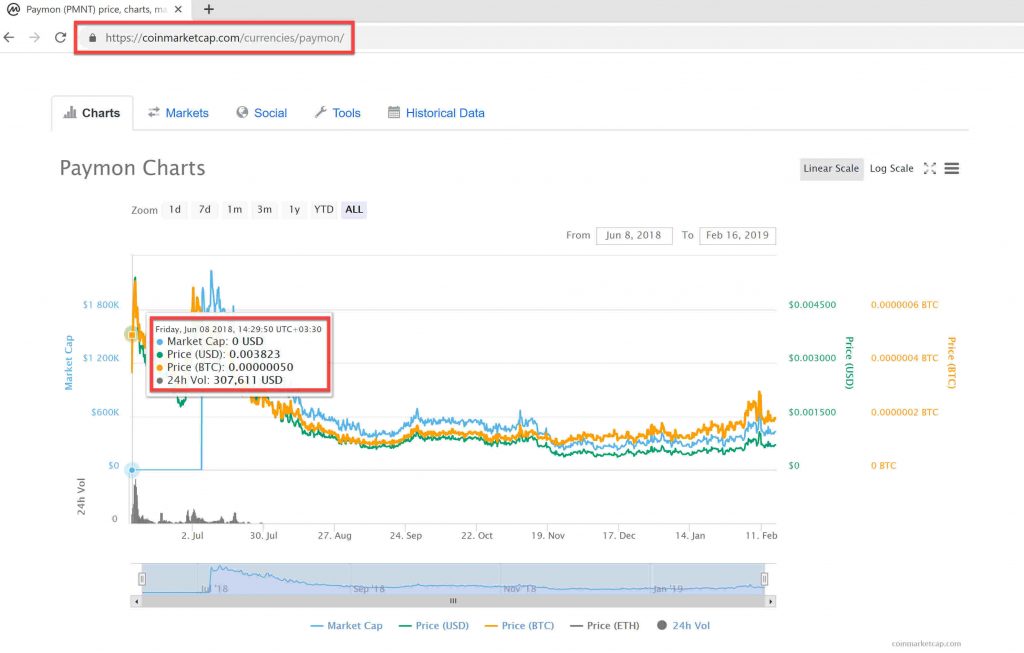Open the Social tab
Image resolution: width=1024 pixels, height=653 pixels.
click(261, 113)
